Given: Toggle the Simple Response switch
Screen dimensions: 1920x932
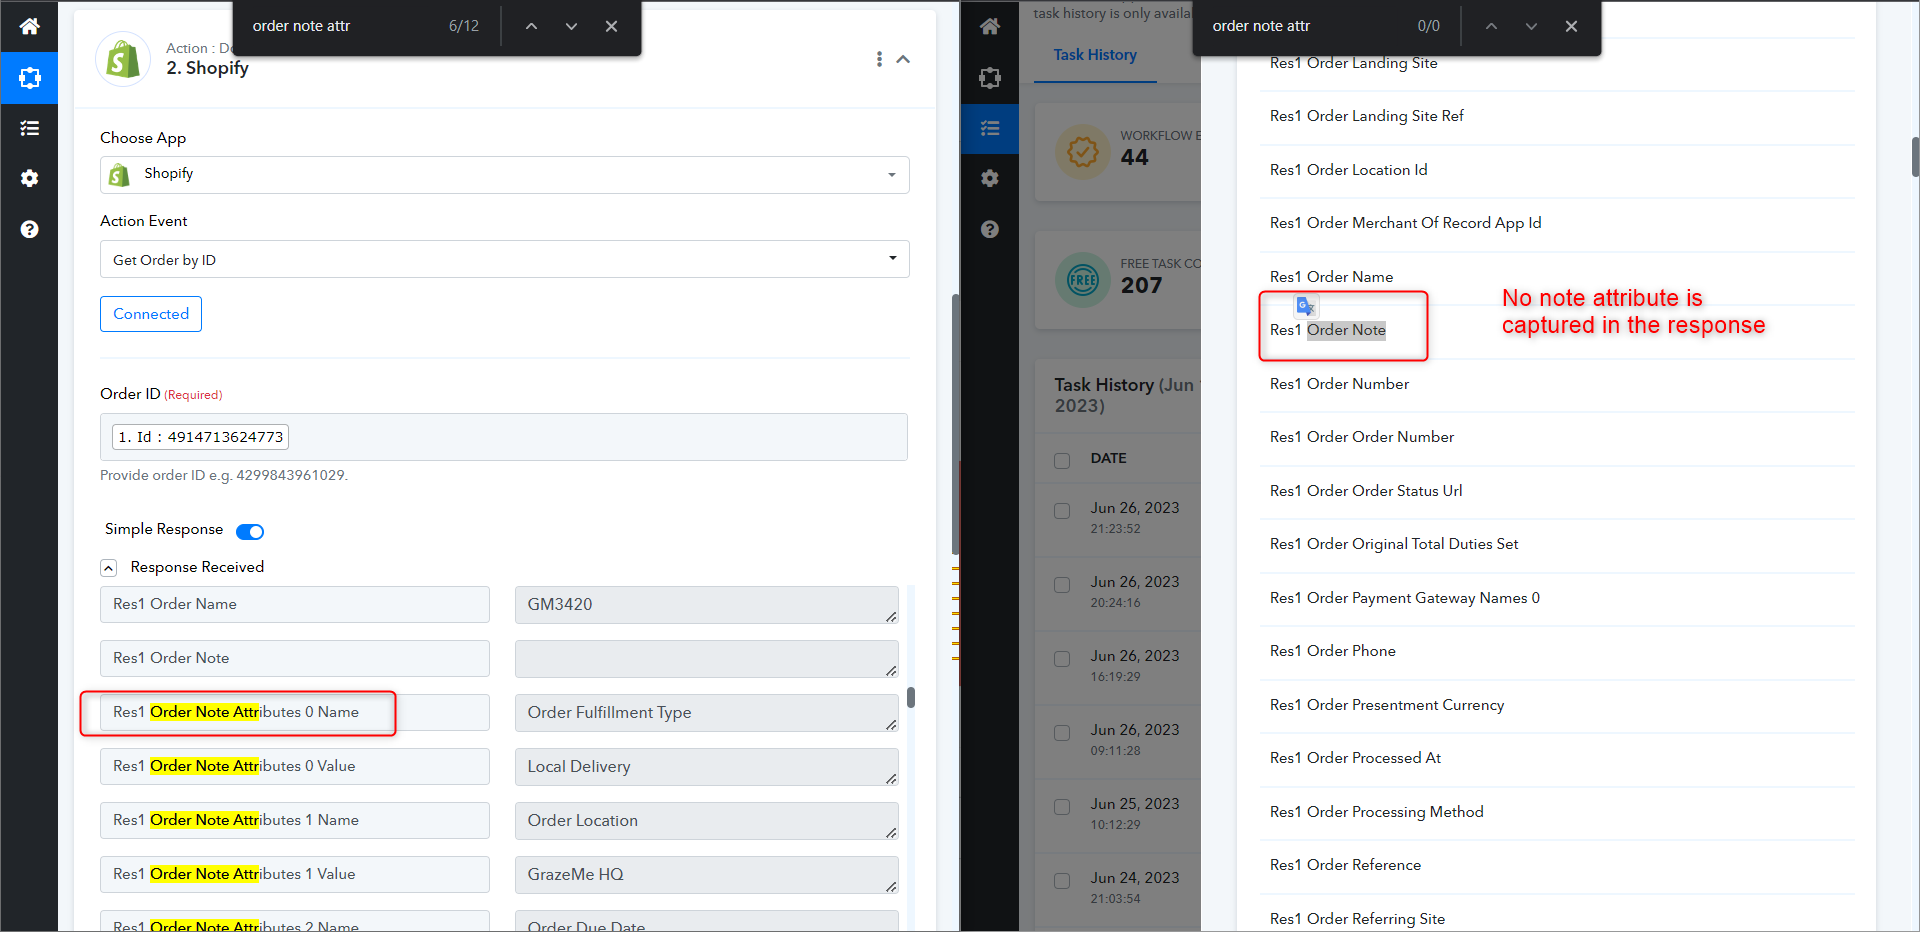Looking at the screenshot, I should pos(250,531).
